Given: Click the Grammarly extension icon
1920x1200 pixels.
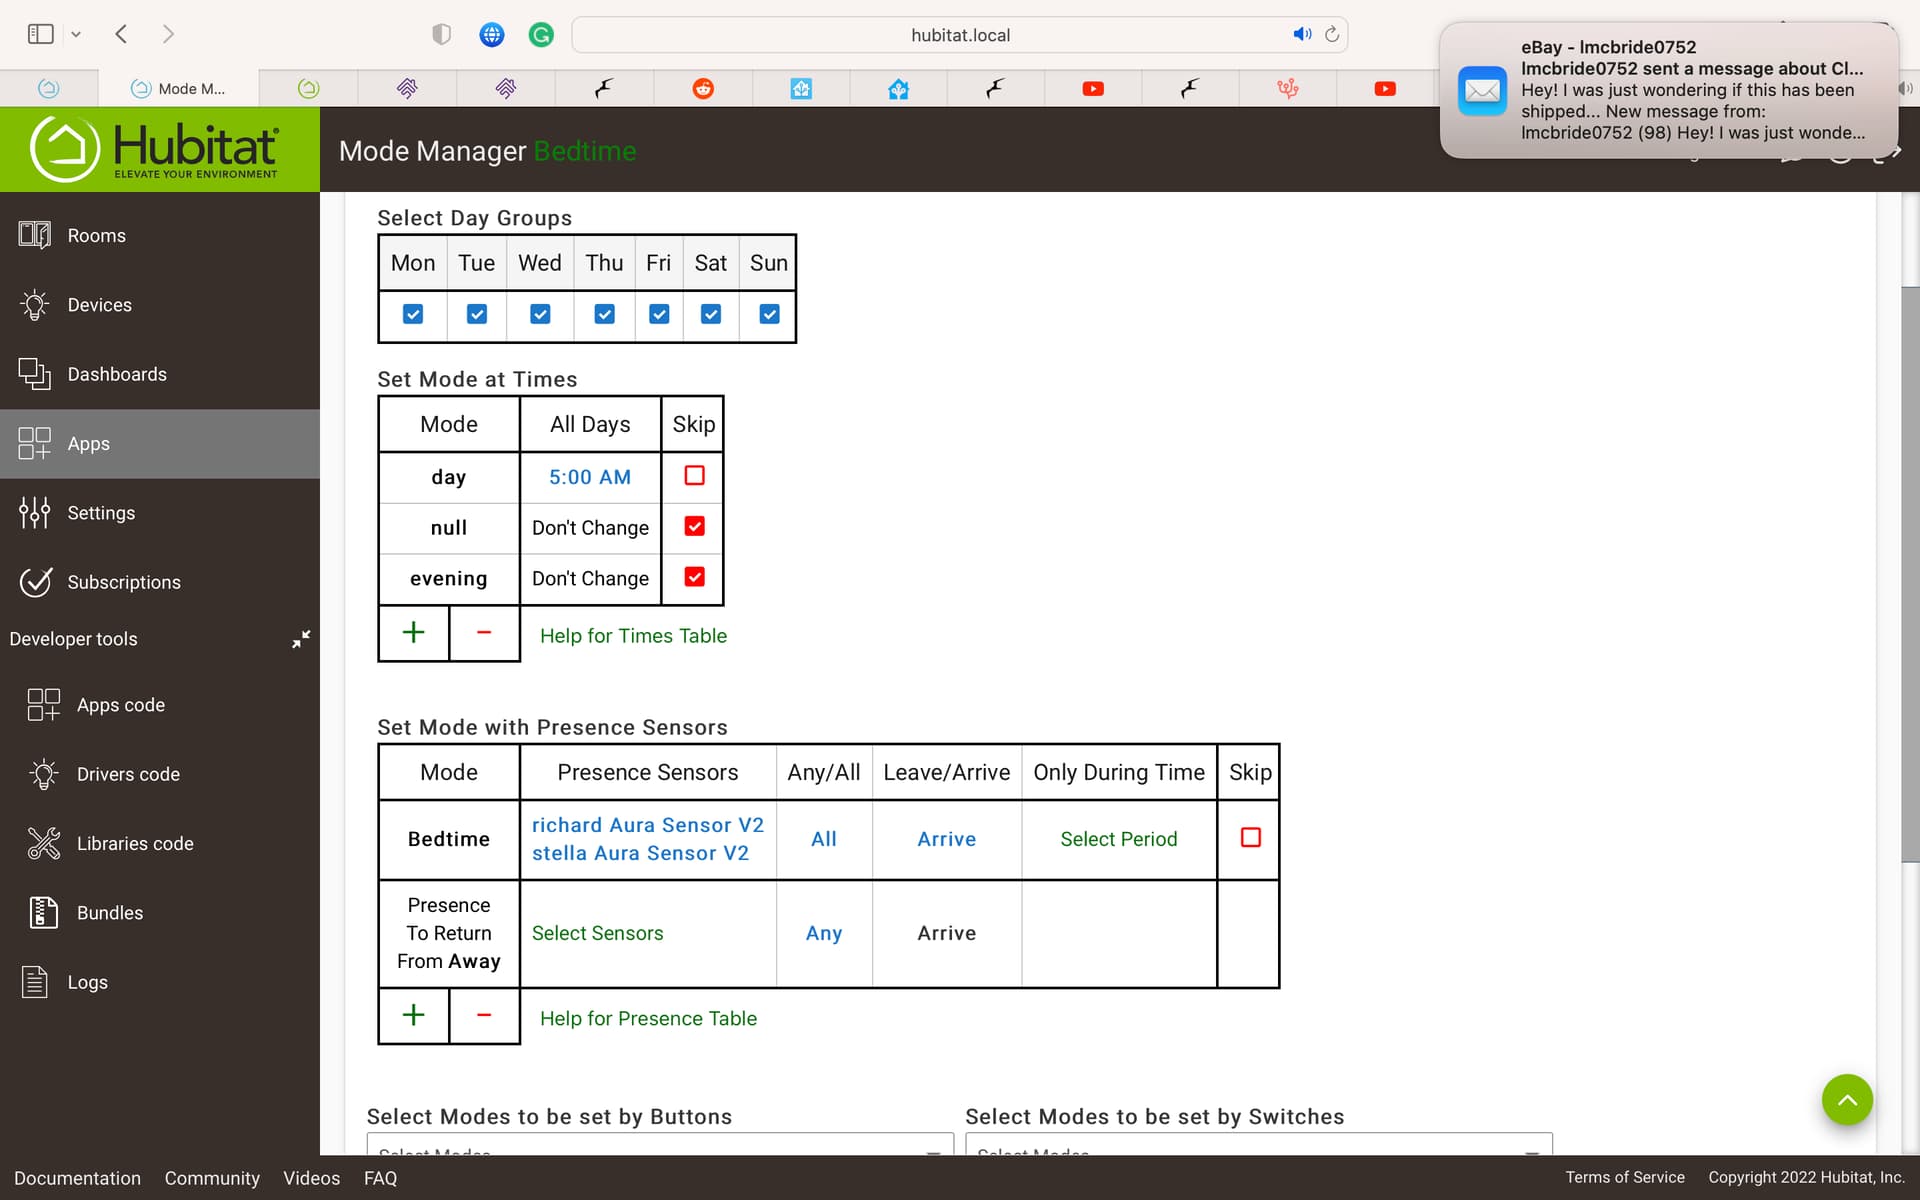Looking at the screenshot, I should pos(541,35).
